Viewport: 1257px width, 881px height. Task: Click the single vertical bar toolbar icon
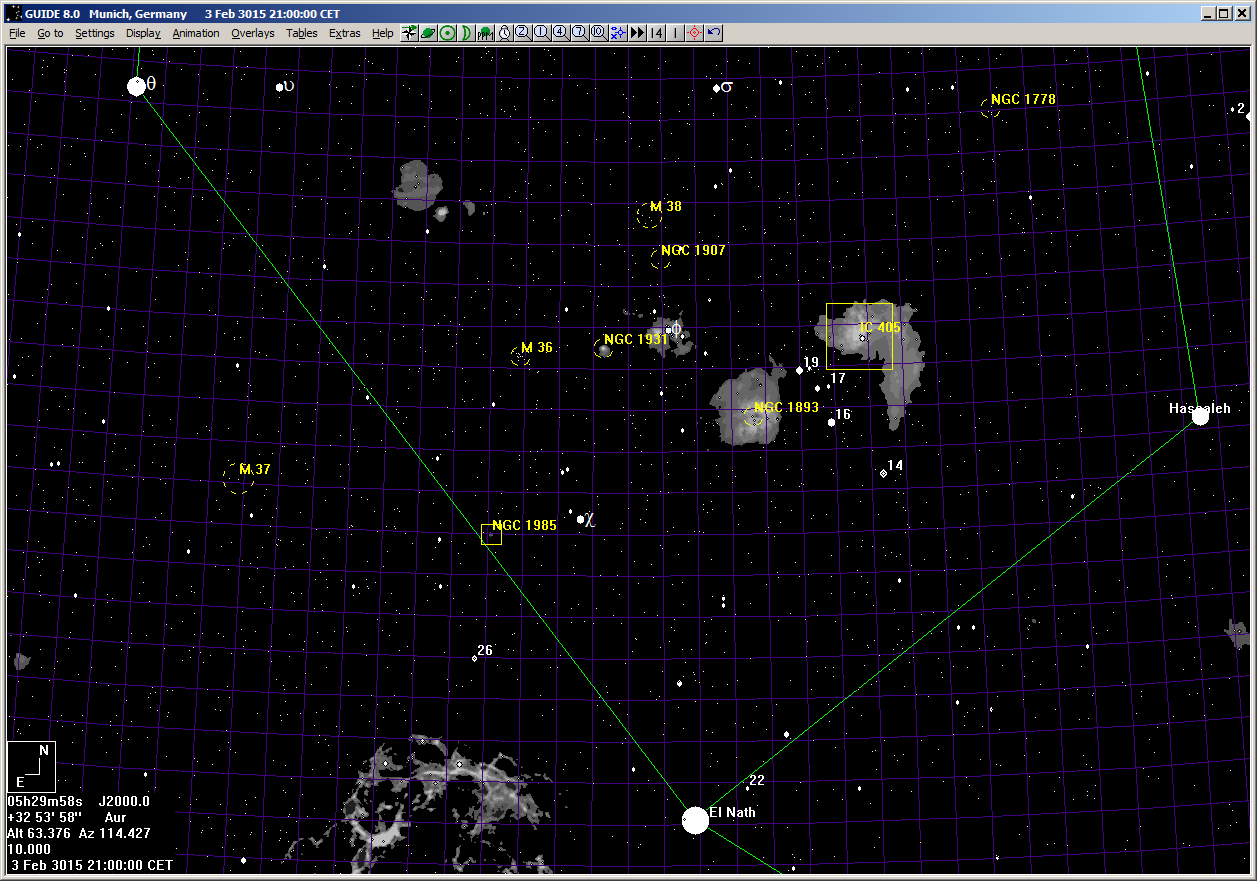675,32
